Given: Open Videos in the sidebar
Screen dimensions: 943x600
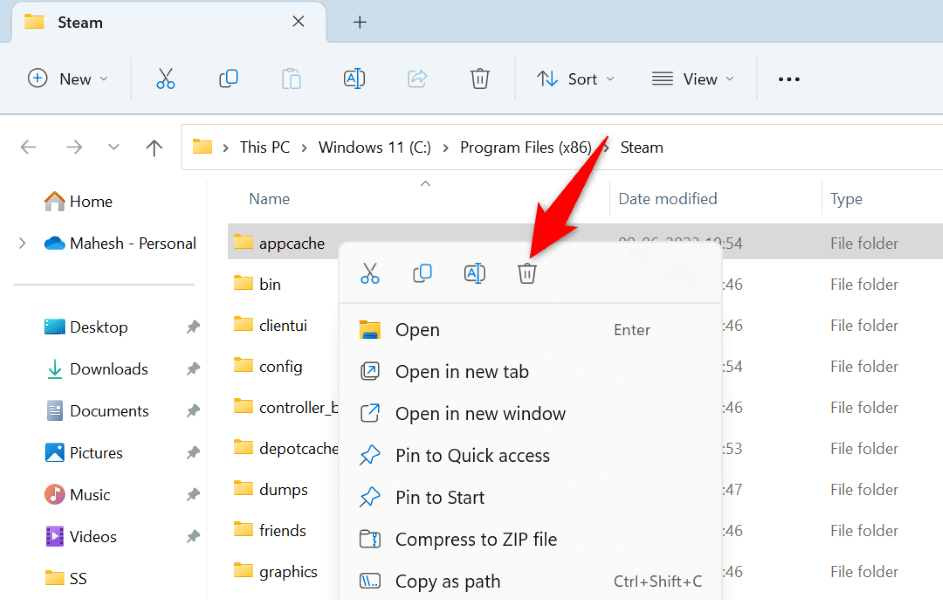Looking at the screenshot, I should click(81, 536).
